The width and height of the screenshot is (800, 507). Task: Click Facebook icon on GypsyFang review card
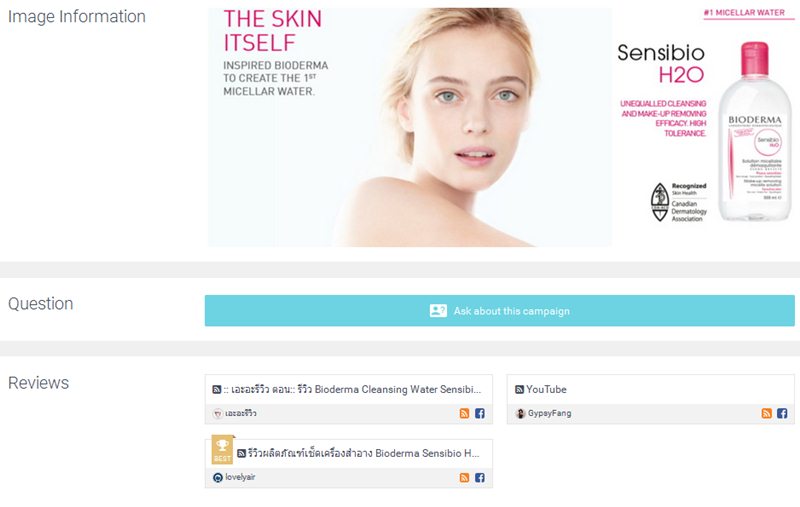click(782, 414)
